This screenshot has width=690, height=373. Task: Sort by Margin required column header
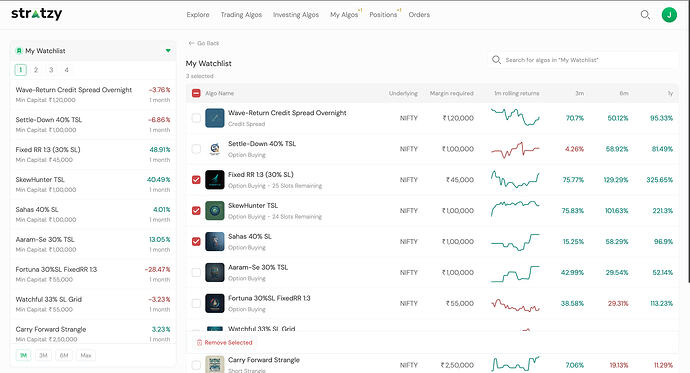[x=451, y=93]
